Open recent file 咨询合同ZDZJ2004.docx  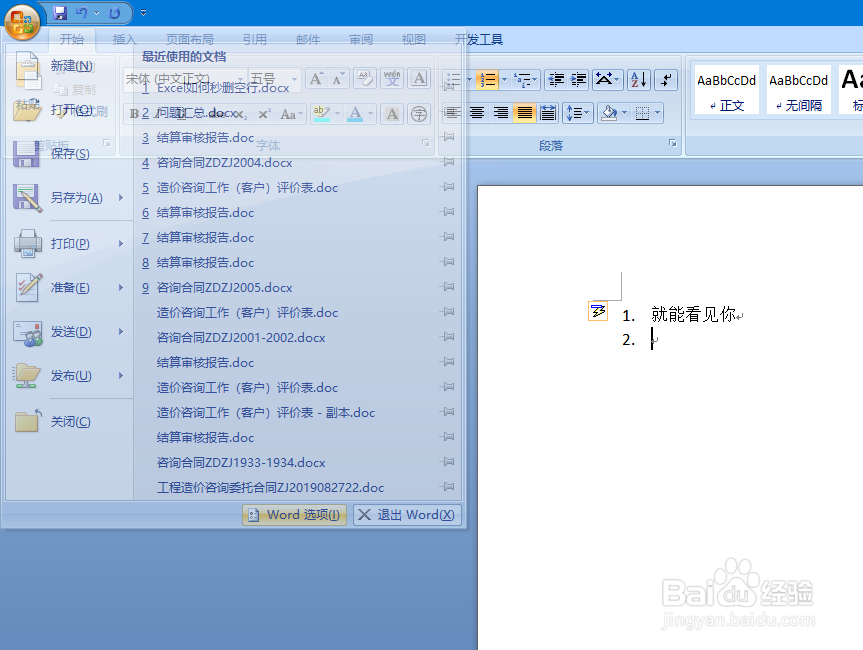(x=224, y=162)
